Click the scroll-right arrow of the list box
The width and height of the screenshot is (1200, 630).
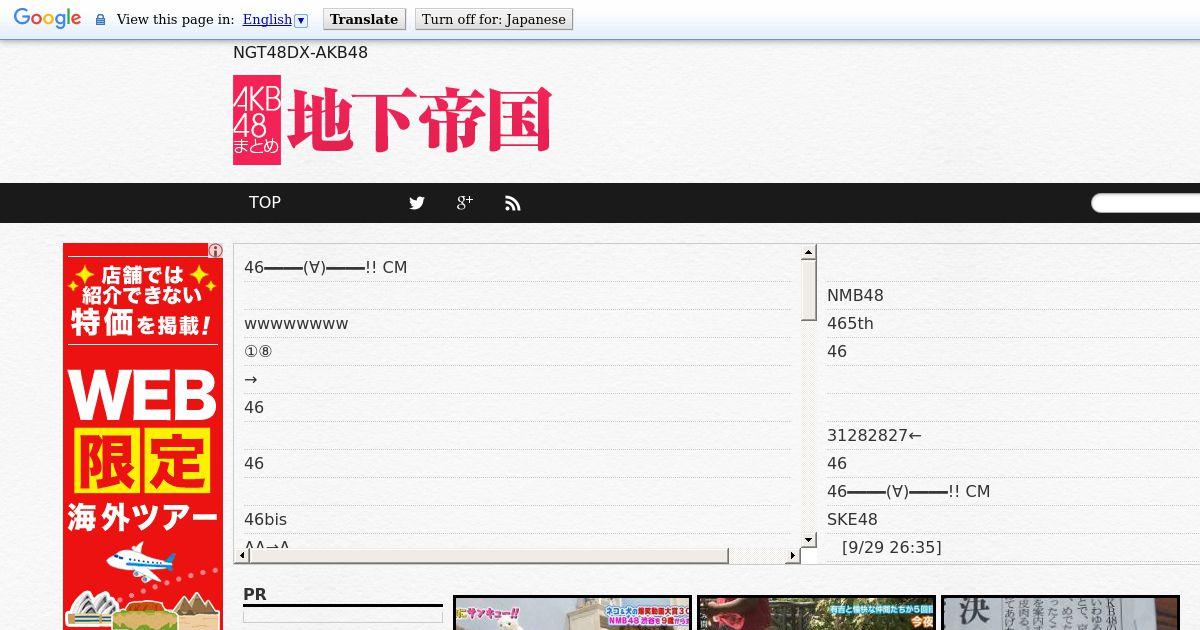pos(793,555)
